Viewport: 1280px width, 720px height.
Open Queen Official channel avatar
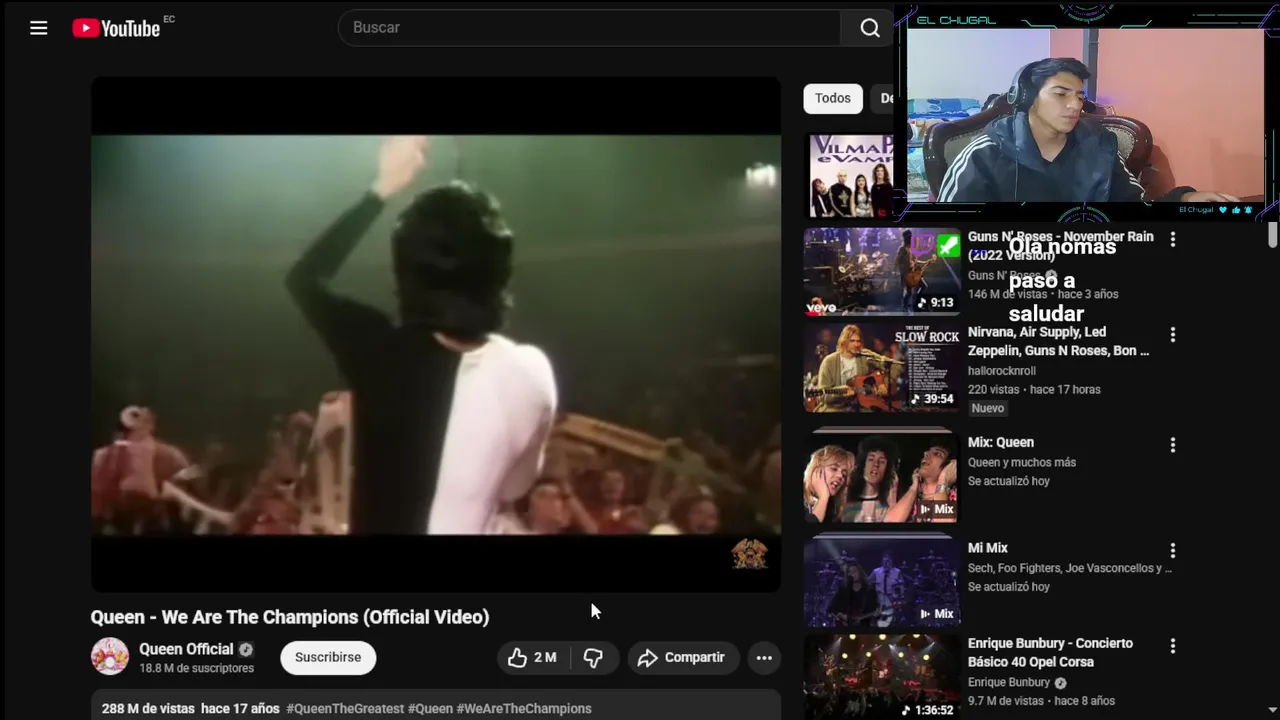(x=110, y=657)
